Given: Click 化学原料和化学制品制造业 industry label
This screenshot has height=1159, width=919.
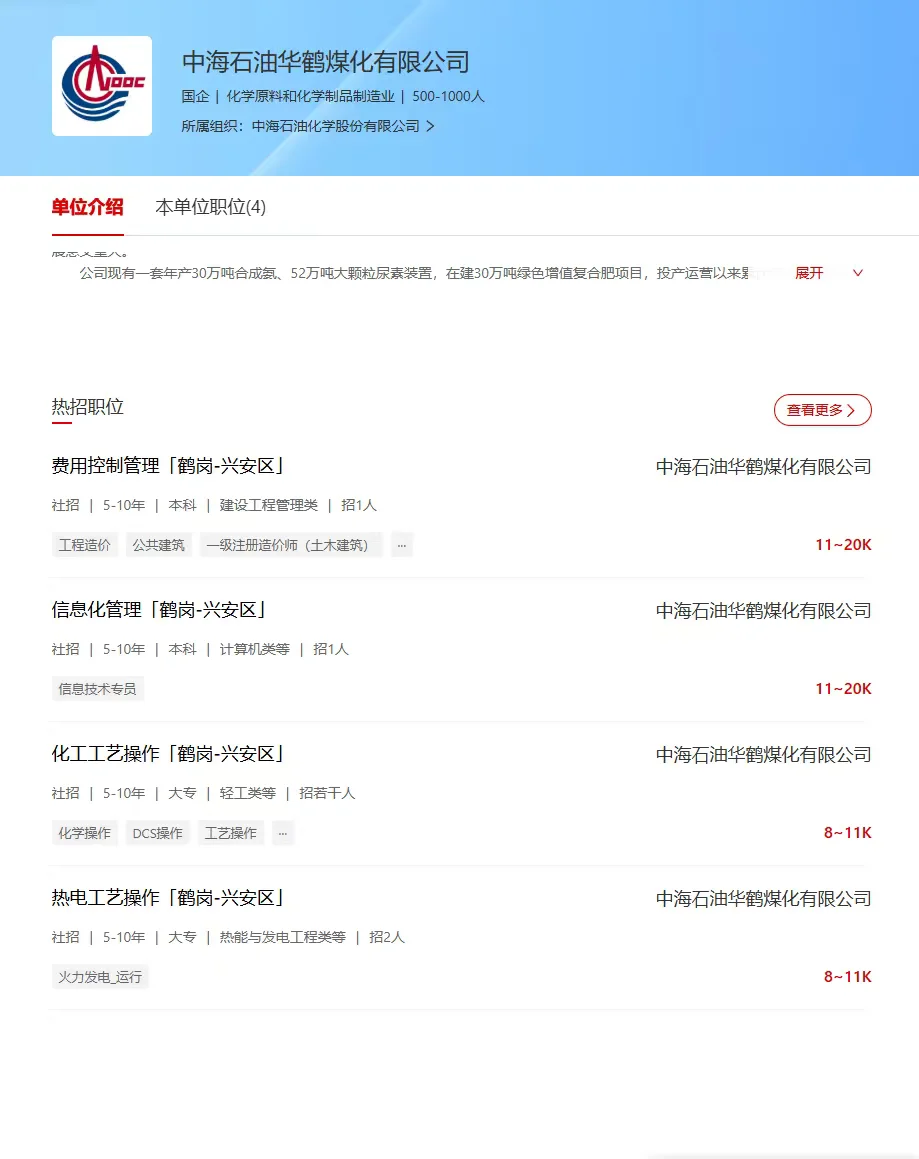Looking at the screenshot, I should pyautogui.click(x=311, y=96).
